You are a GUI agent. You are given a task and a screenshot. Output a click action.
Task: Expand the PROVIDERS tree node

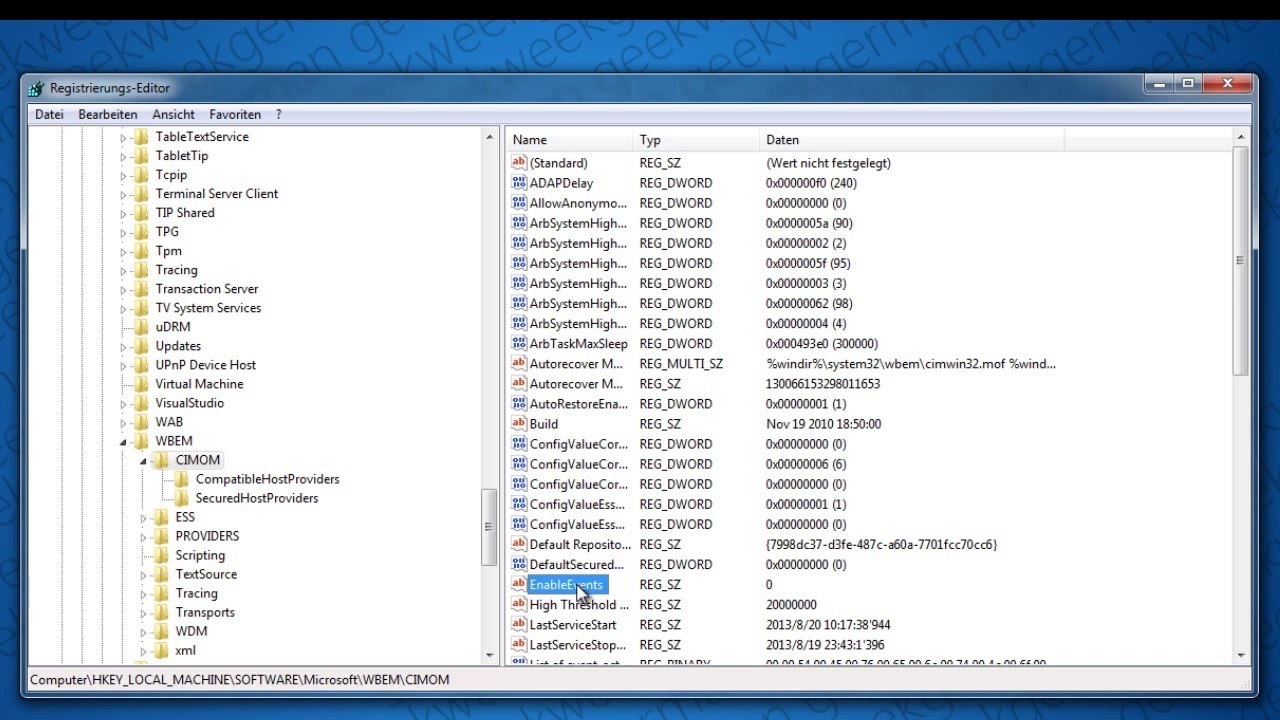[144, 537]
